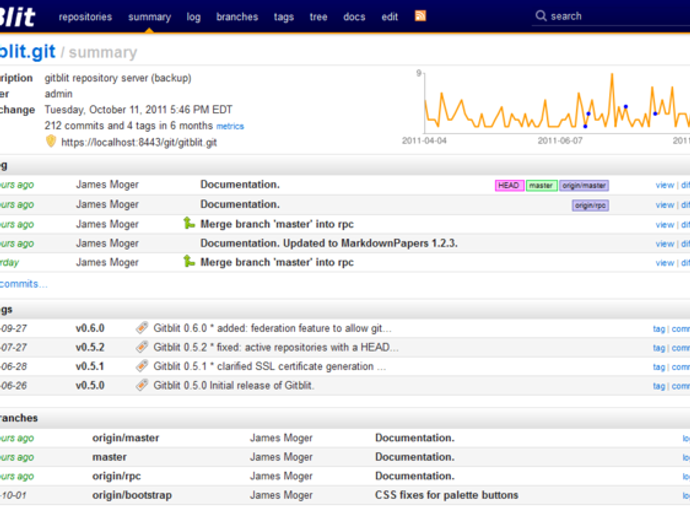View the MarkdownPapers 1.2.3 commit
690x518 pixels.
tap(664, 244)
